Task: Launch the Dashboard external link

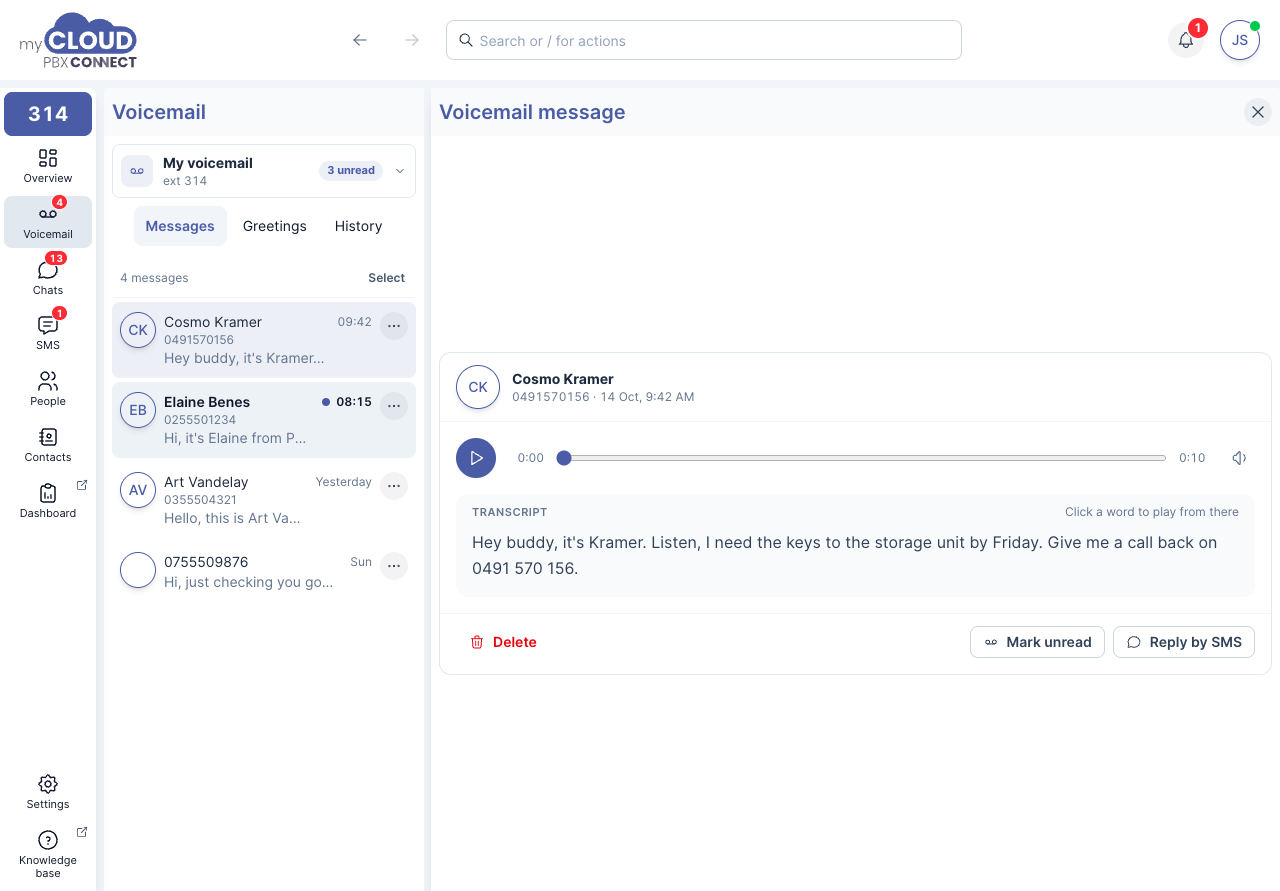Action: (x=48, y=501)
